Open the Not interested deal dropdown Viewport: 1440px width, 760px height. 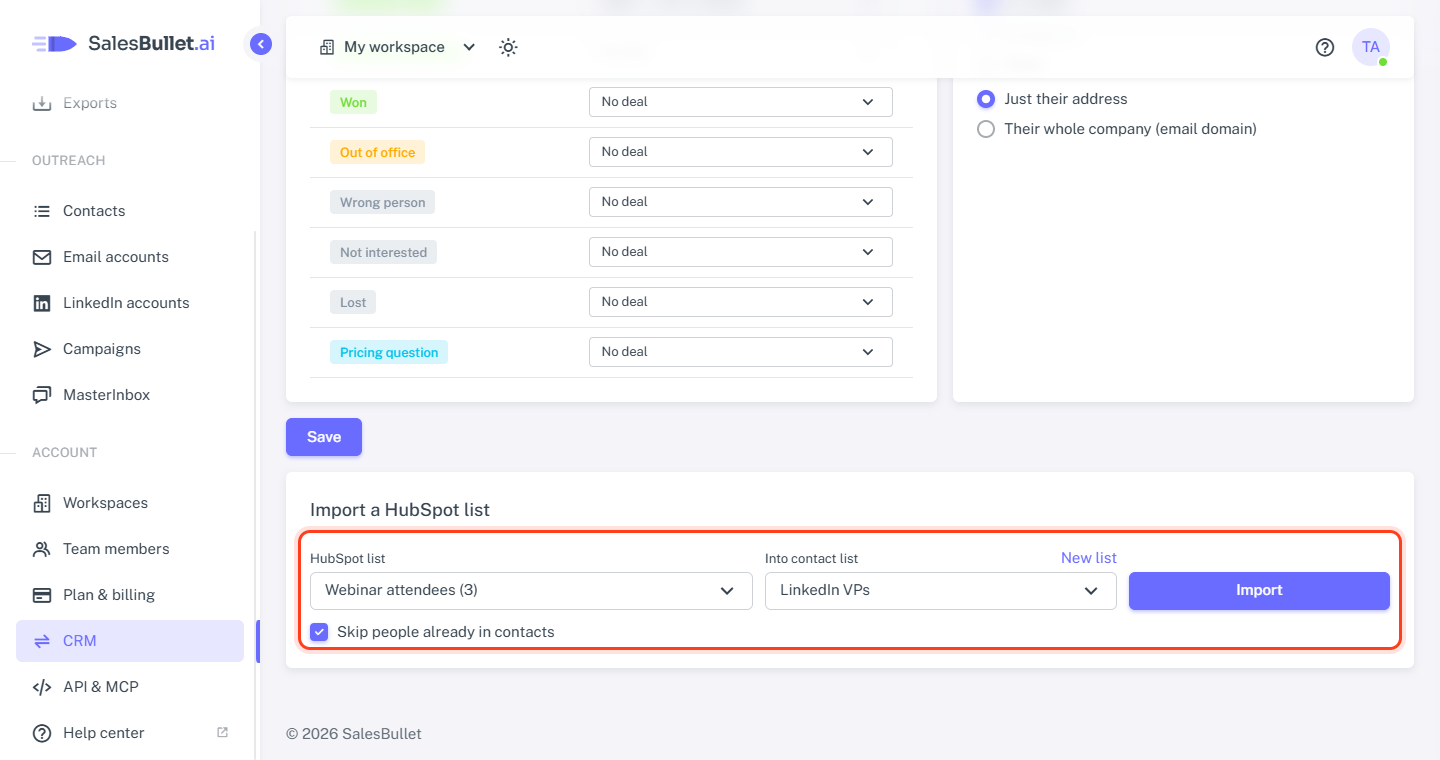[741, 252]
